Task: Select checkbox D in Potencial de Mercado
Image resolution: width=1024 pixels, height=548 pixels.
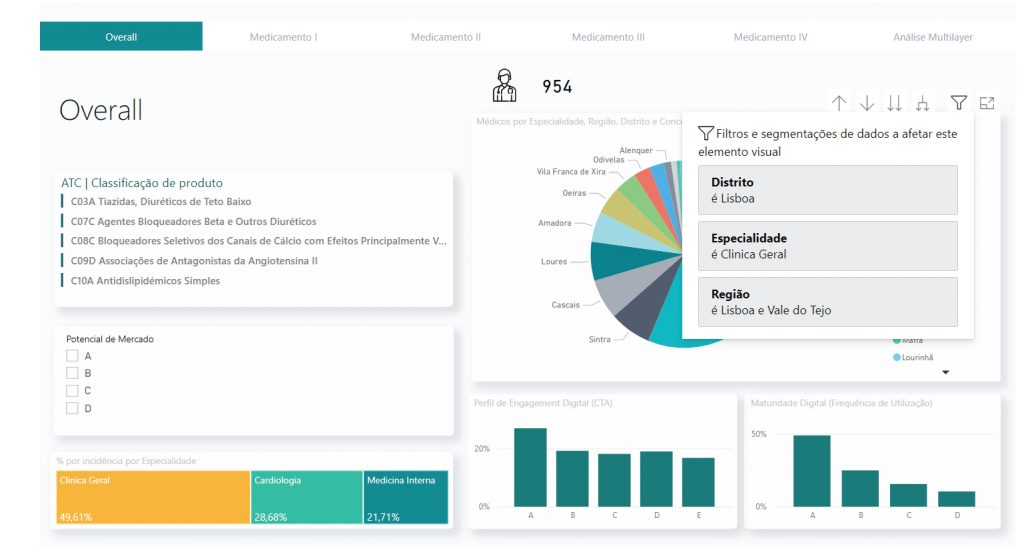Action: click(x=72, y=408)
